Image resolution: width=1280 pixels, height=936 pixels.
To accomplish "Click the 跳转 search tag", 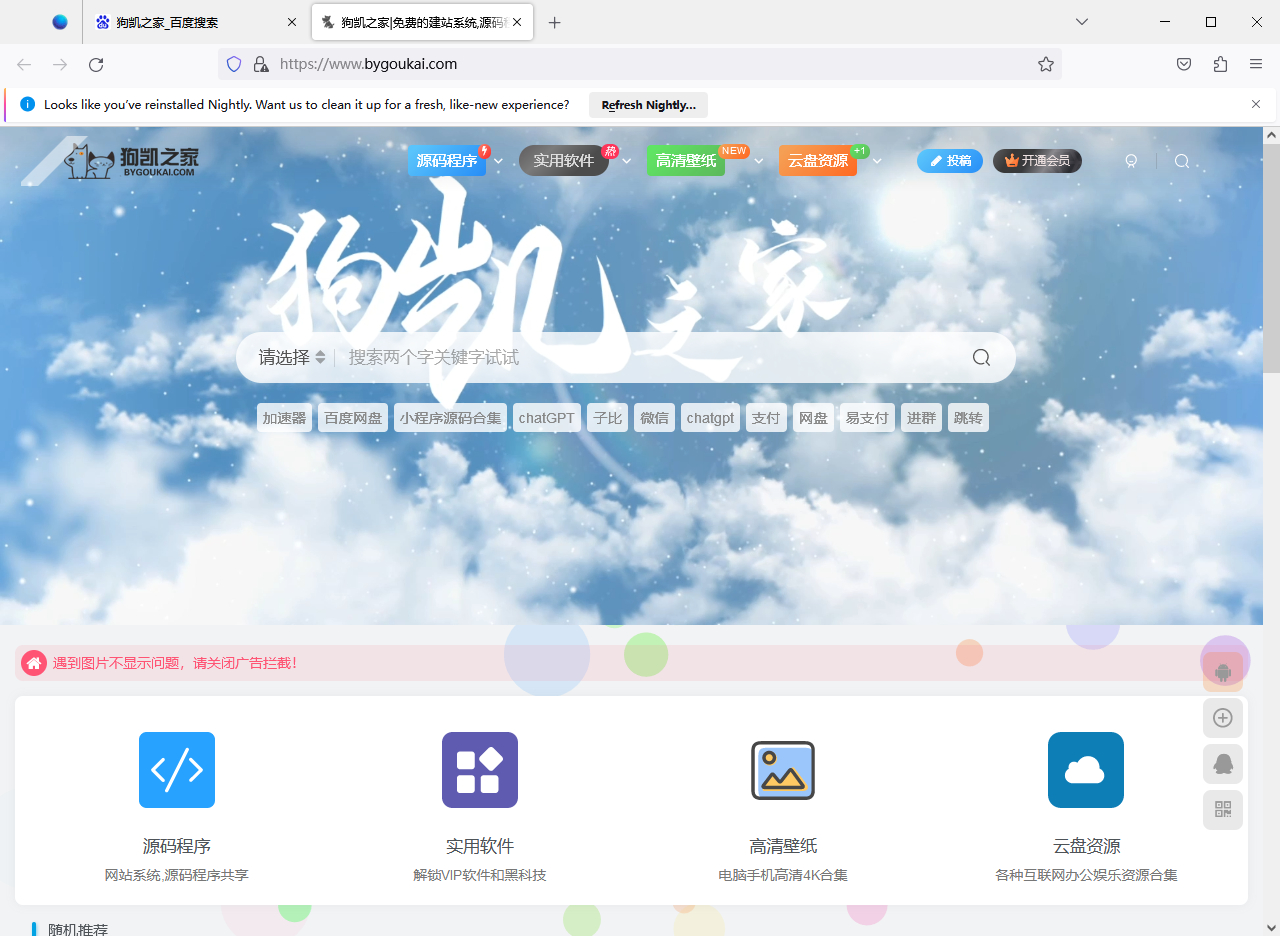I will pos(969,418).
